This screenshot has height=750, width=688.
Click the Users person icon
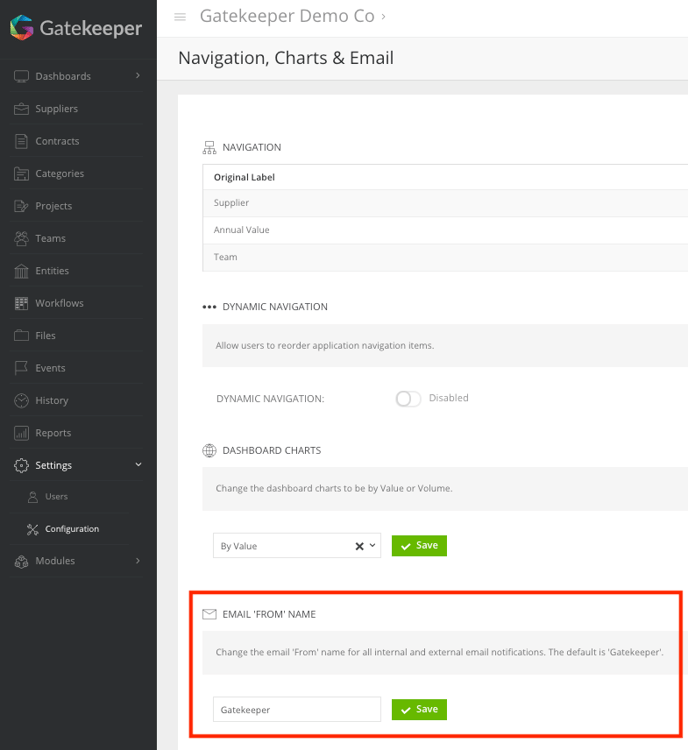[x=33, y=497]
